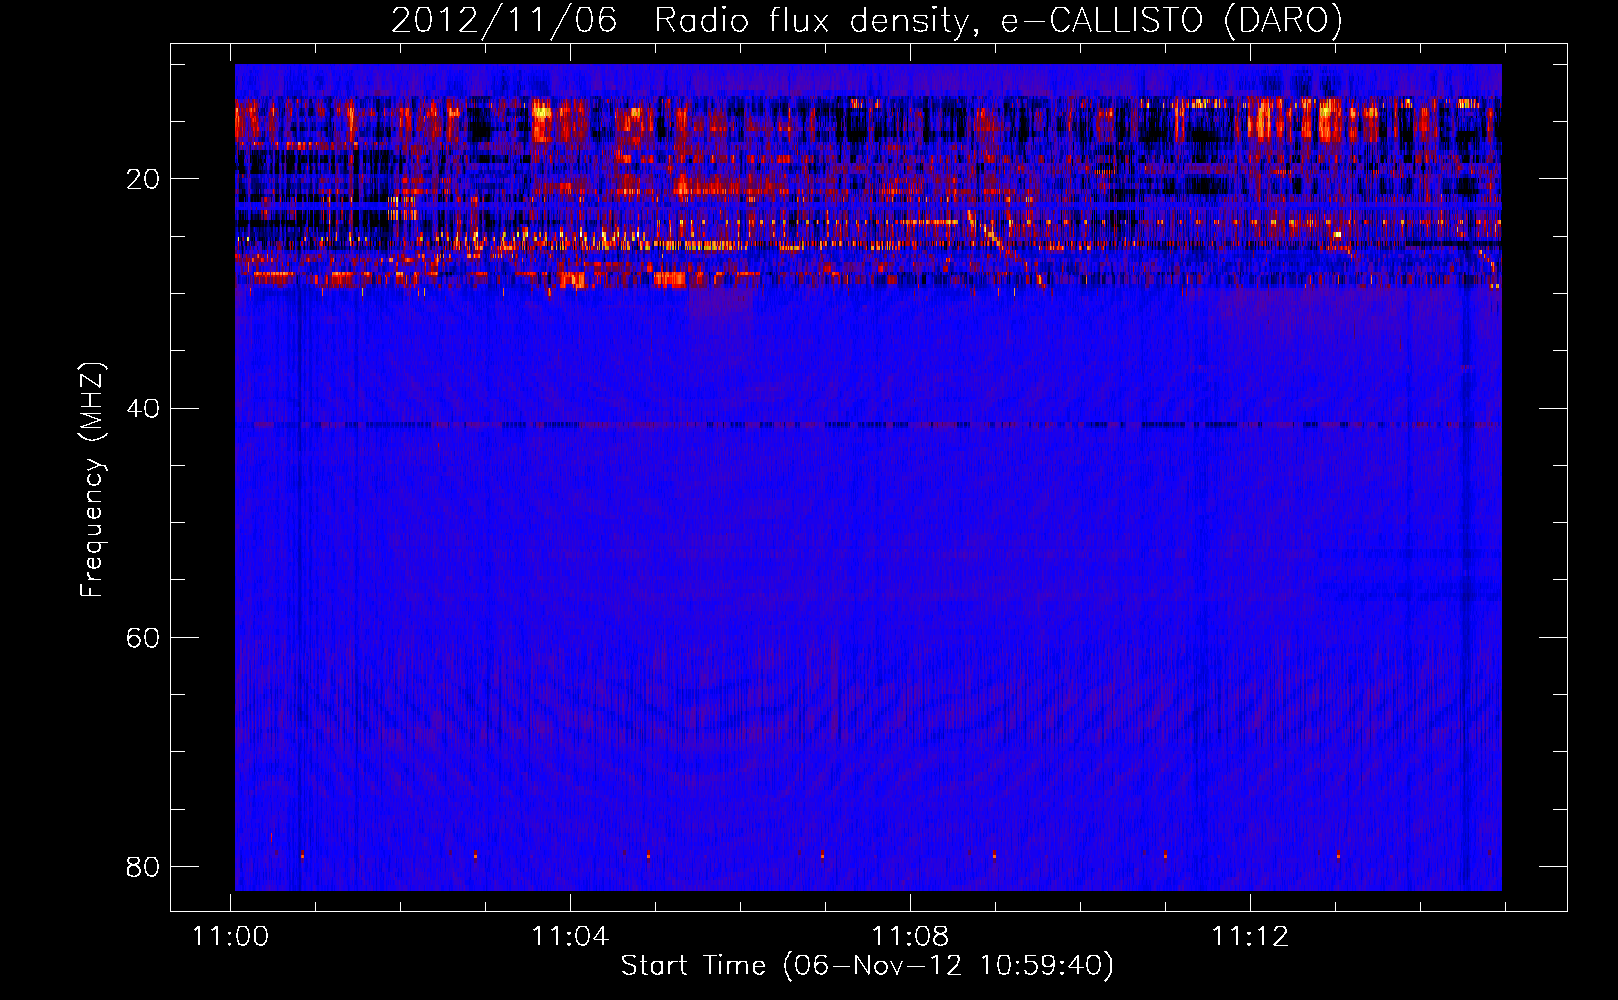The width and height of the screenshot is (1618, 1000).
Task: Click the '20' frequency tick label
Action: [x=143, y=179]
